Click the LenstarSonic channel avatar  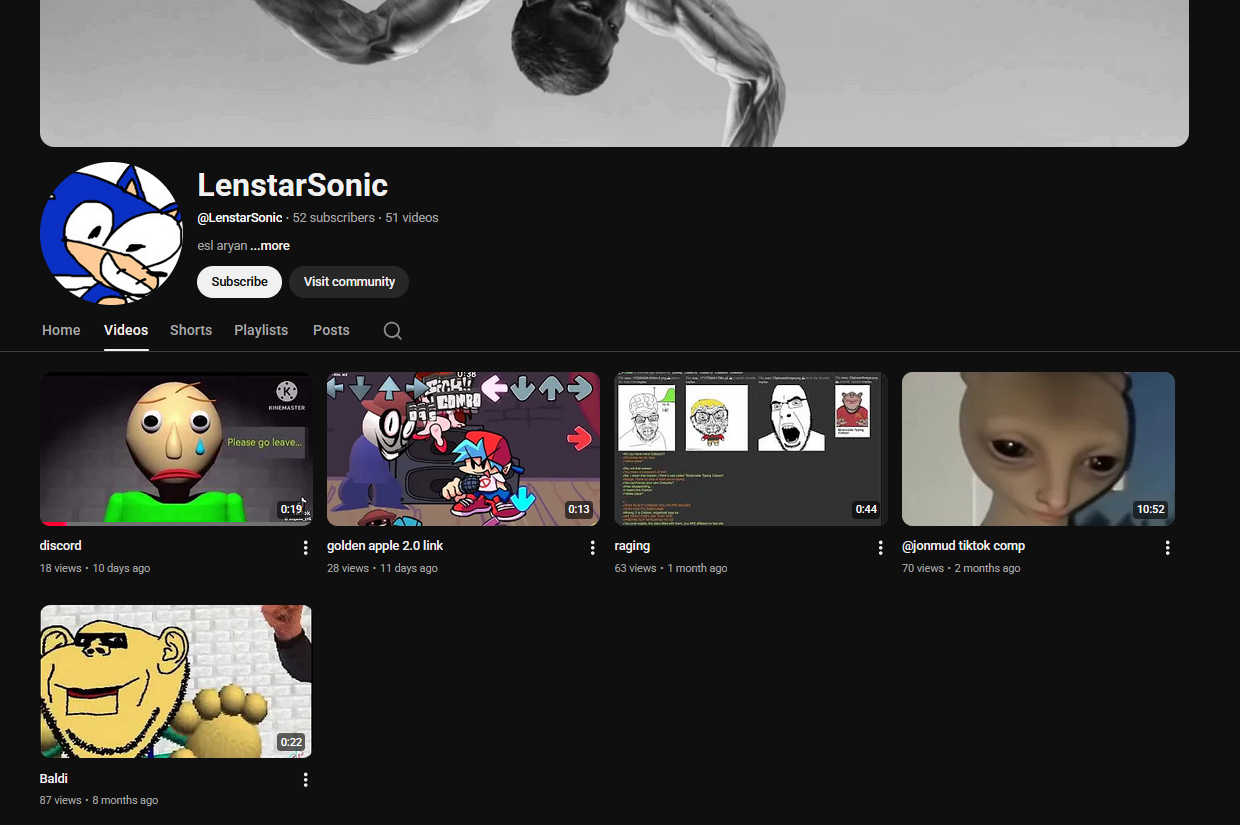111,233
